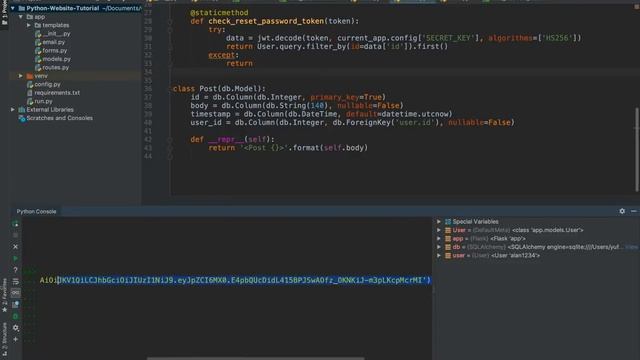Click 'user_id = db.Column' code line

pyautogui.click(x=352, y=122)
